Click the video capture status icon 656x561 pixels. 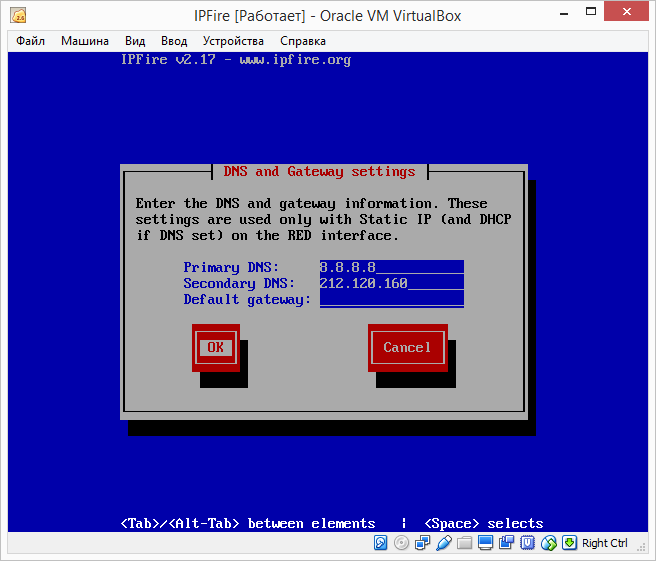506,543
